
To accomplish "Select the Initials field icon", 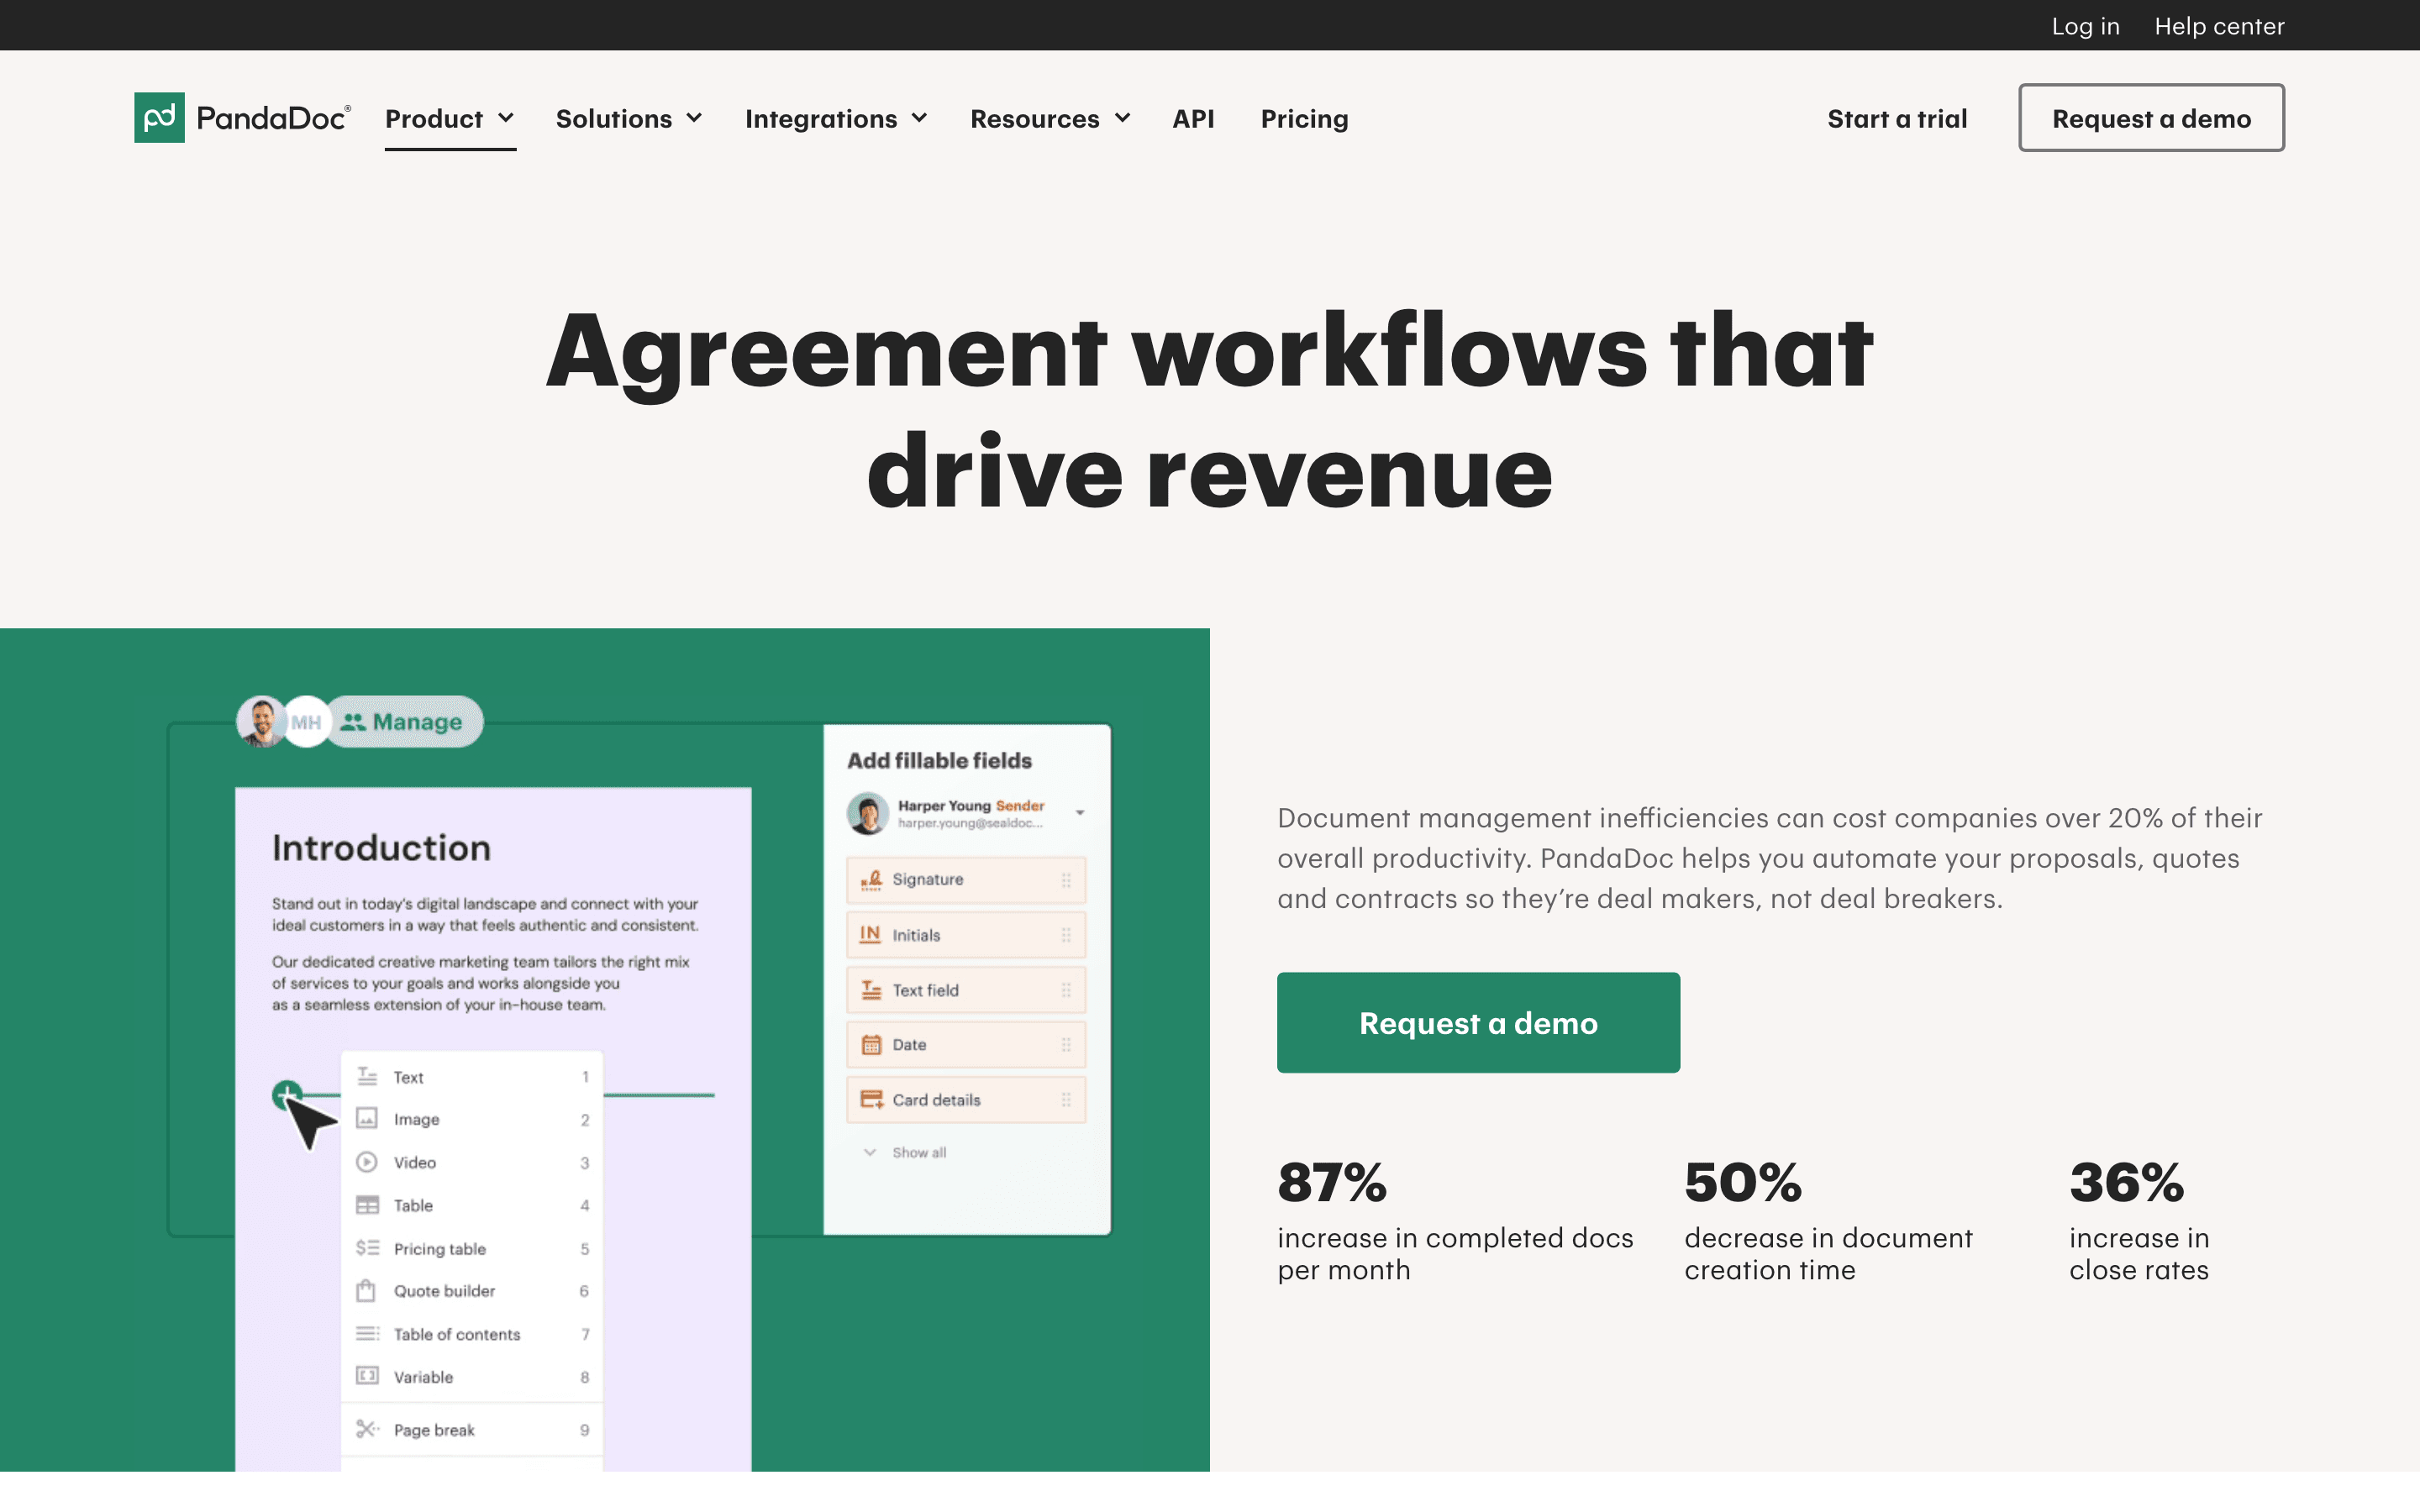I will (870, 934).
